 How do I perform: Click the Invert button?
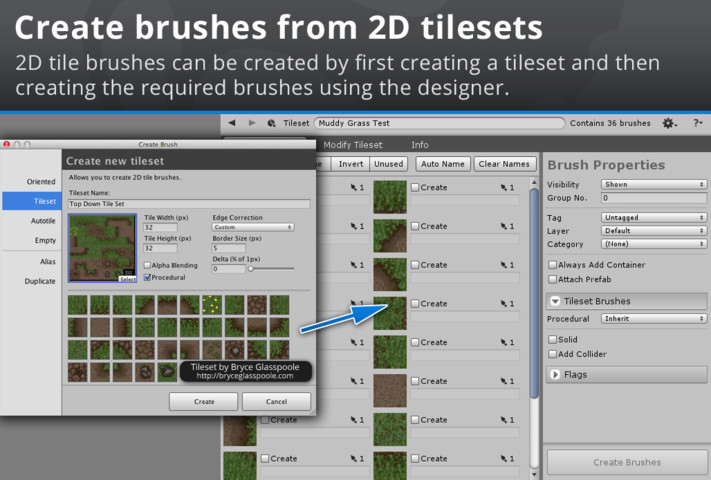pyautogui.click(x=351, y=164)
